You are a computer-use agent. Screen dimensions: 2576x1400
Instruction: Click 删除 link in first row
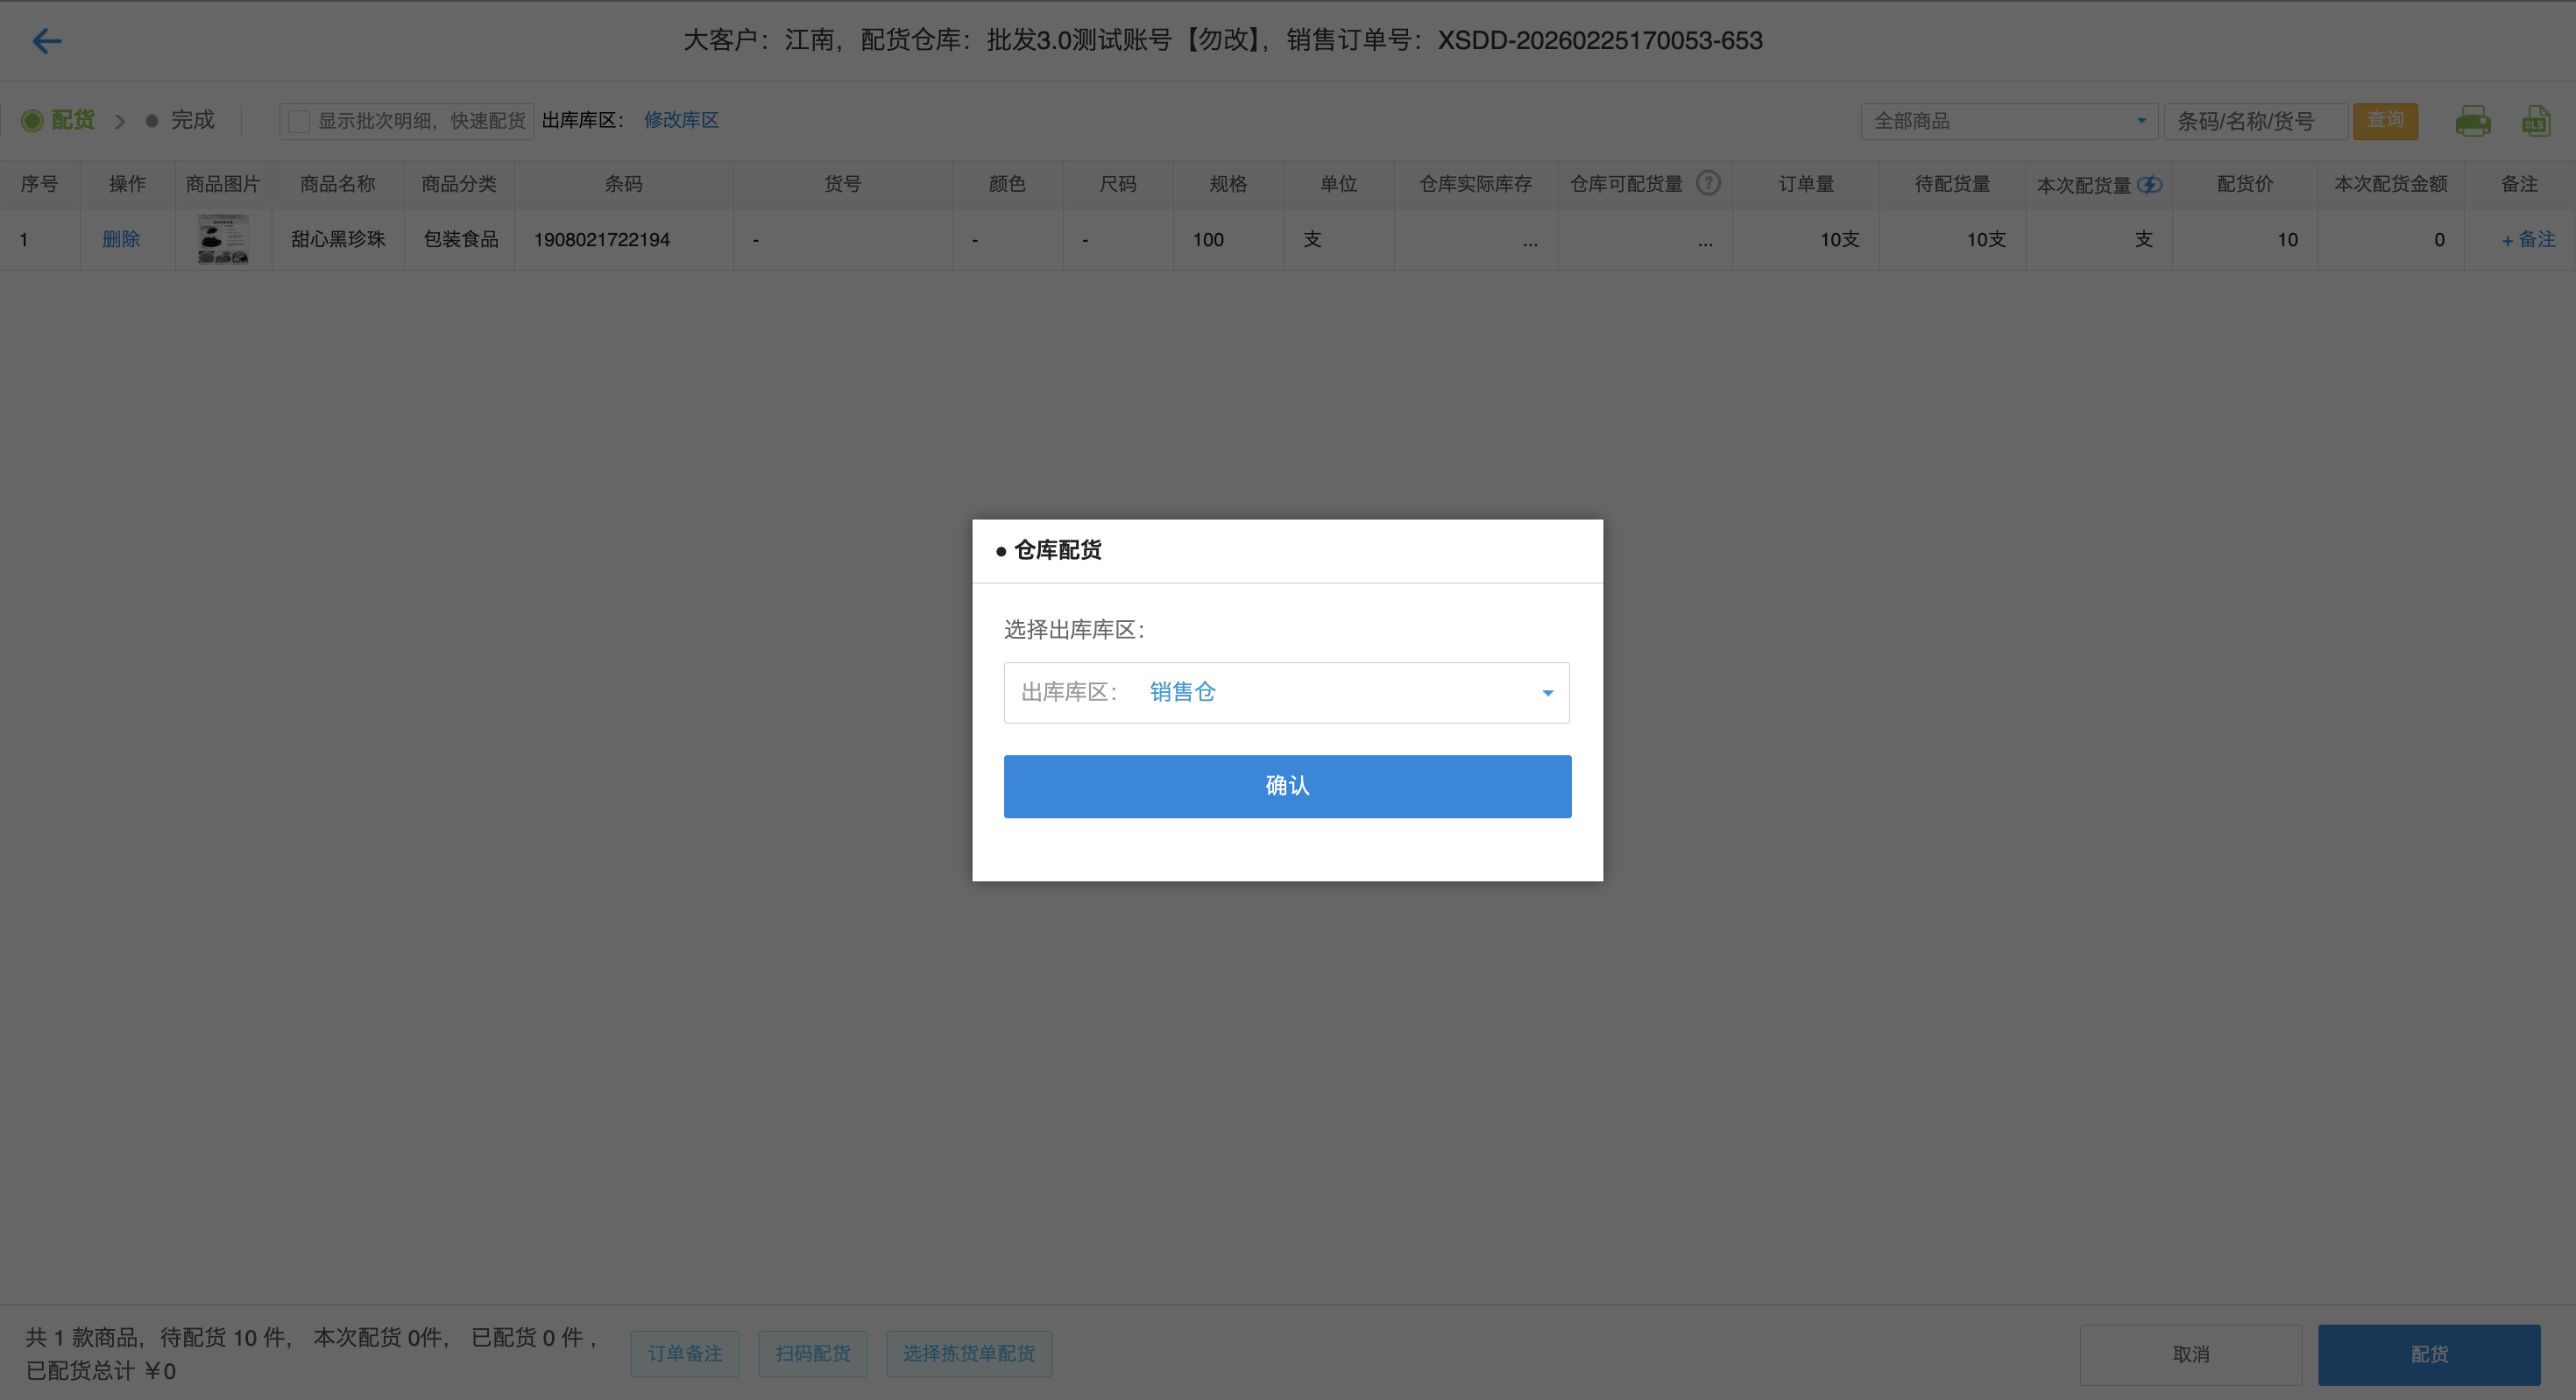tap(121, 239)
